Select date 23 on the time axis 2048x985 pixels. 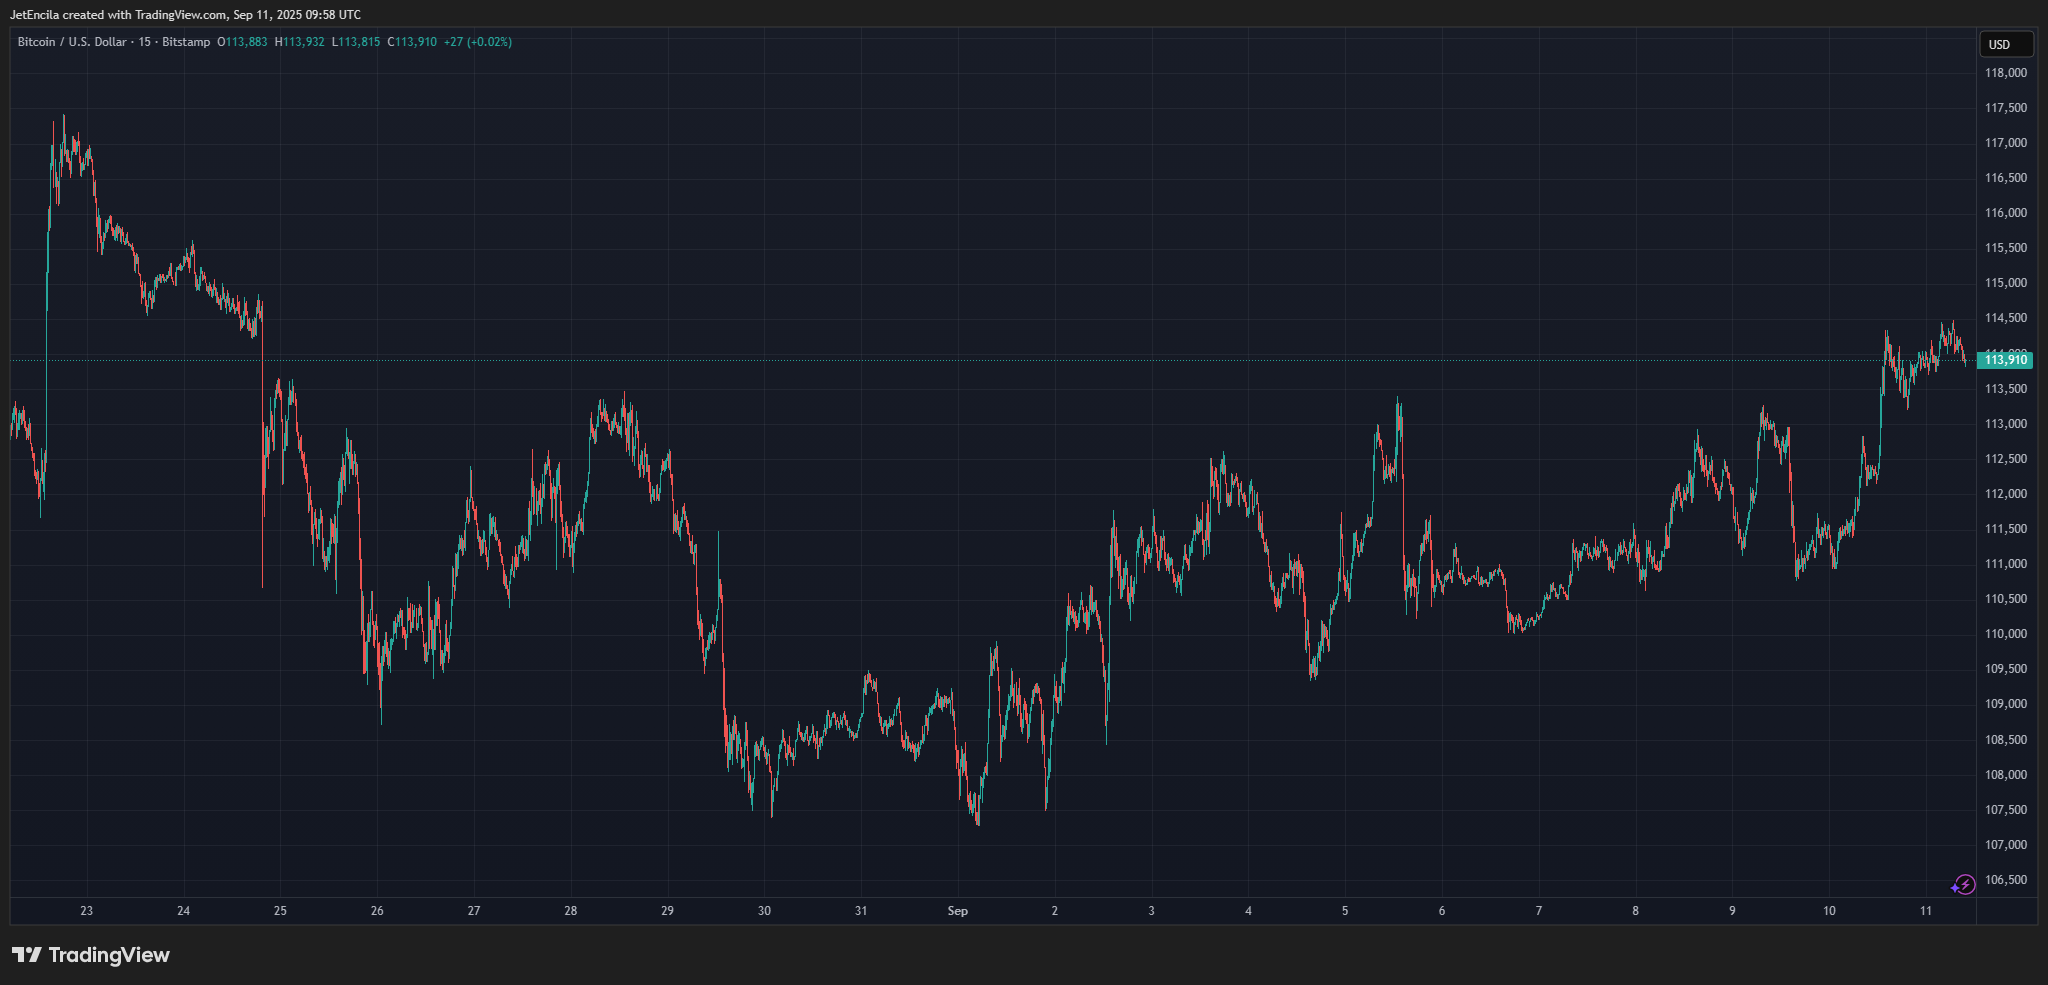click(x=87, y=911)
